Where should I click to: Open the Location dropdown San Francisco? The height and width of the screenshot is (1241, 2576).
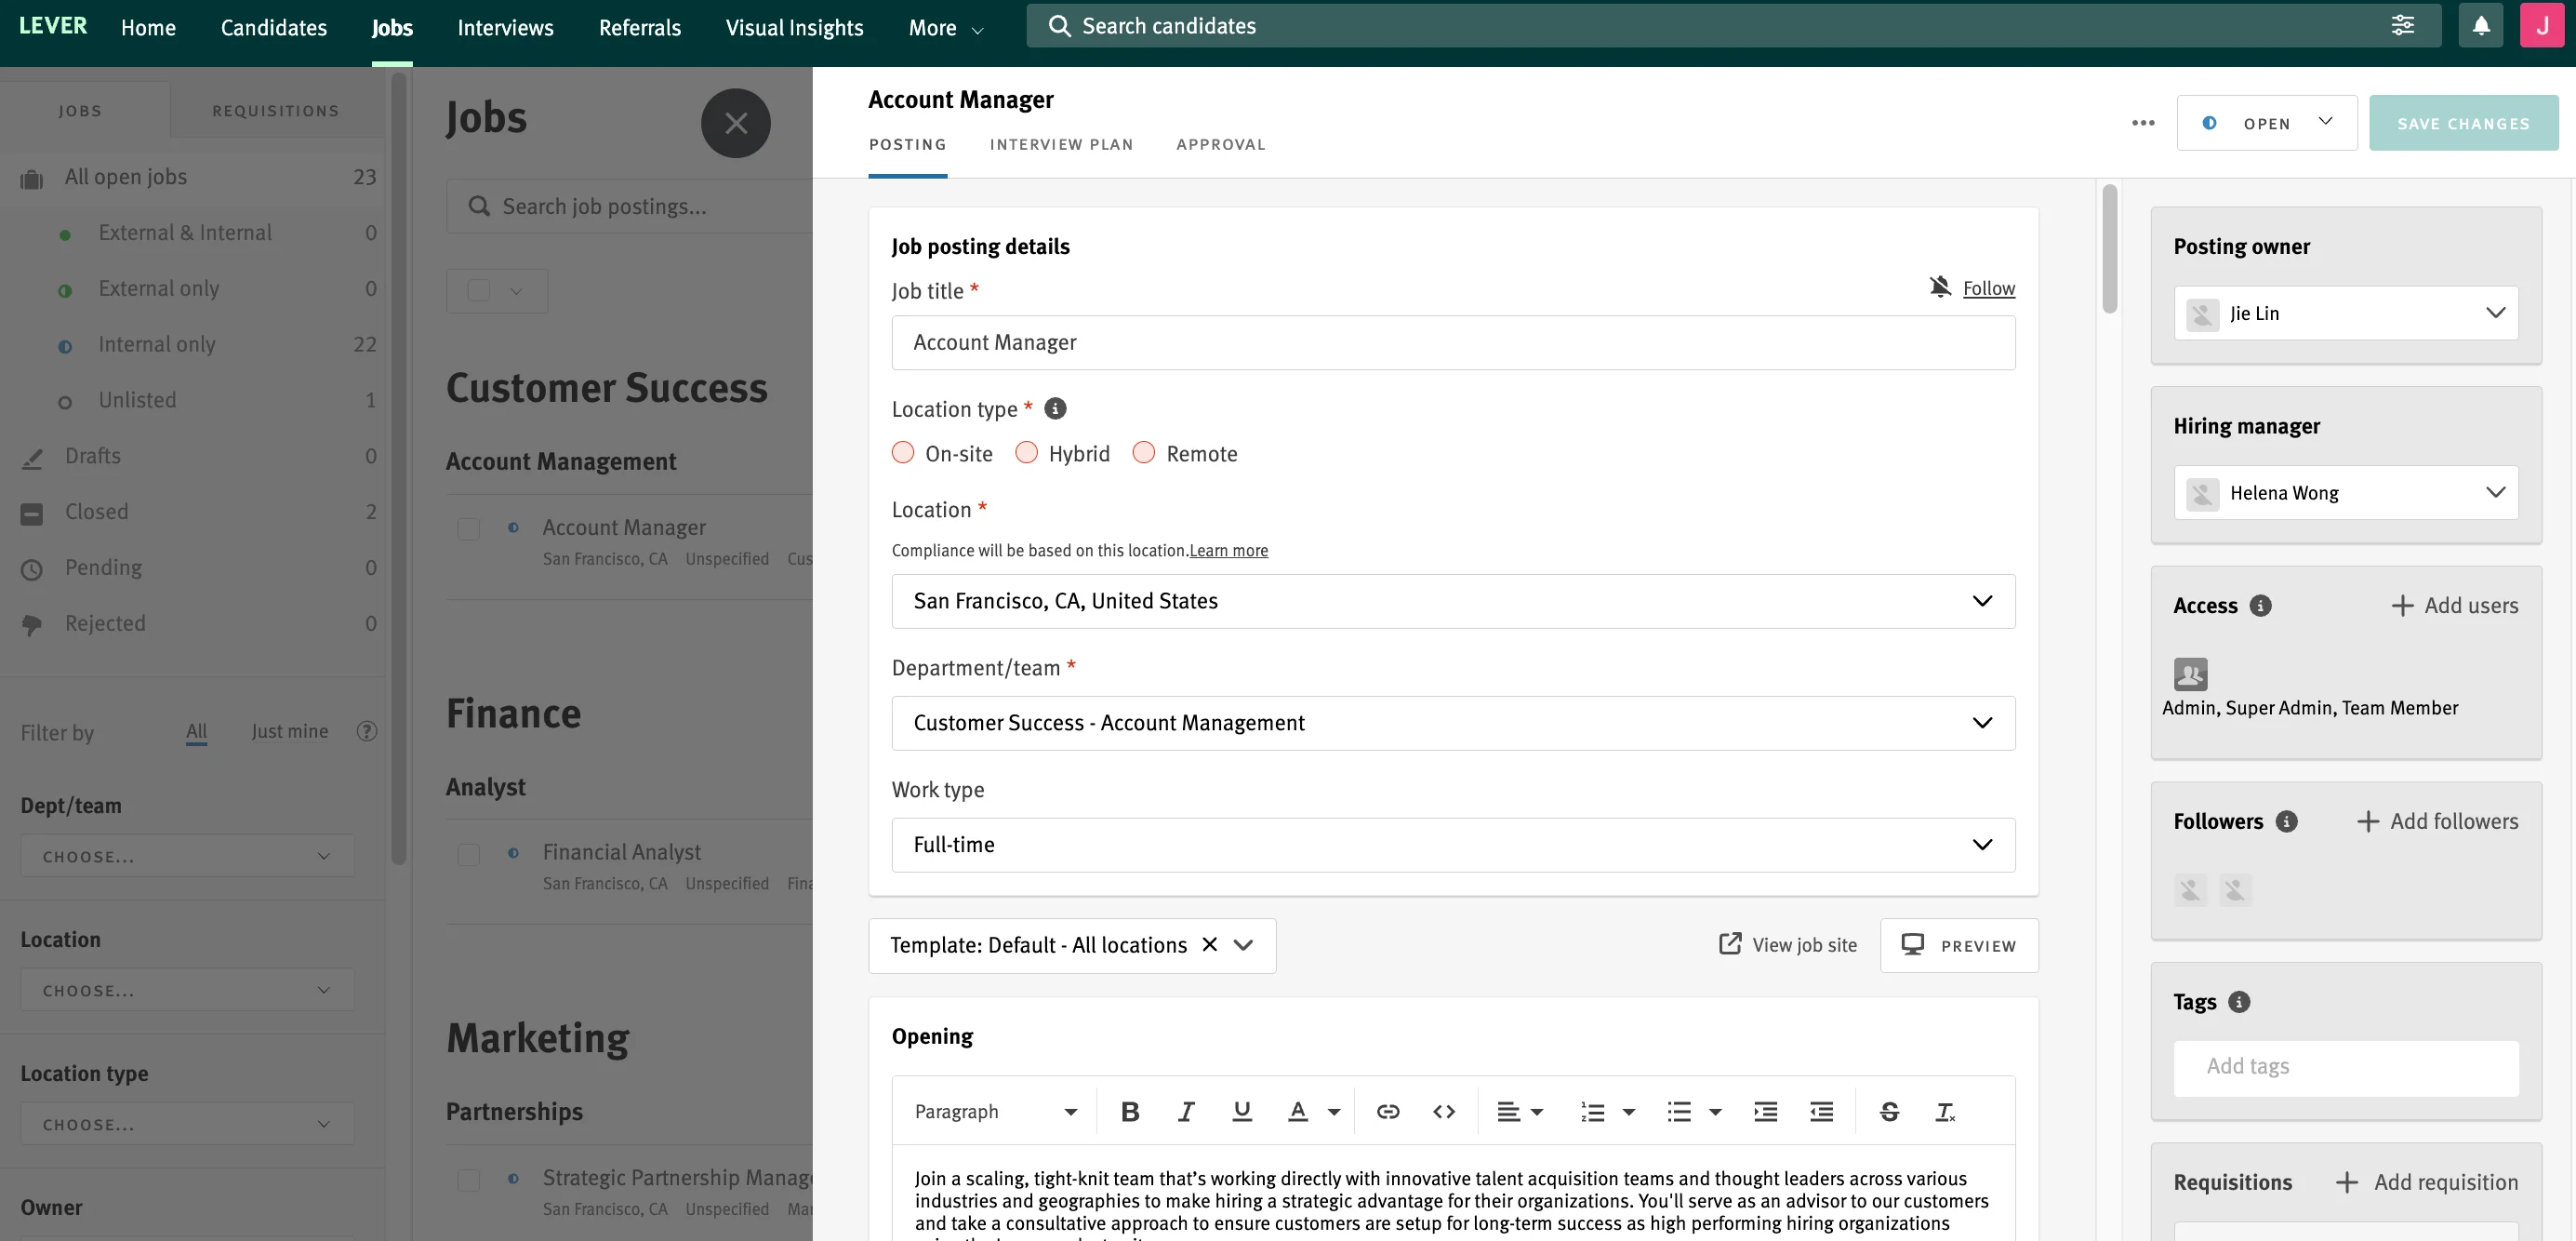(1453, 601)
